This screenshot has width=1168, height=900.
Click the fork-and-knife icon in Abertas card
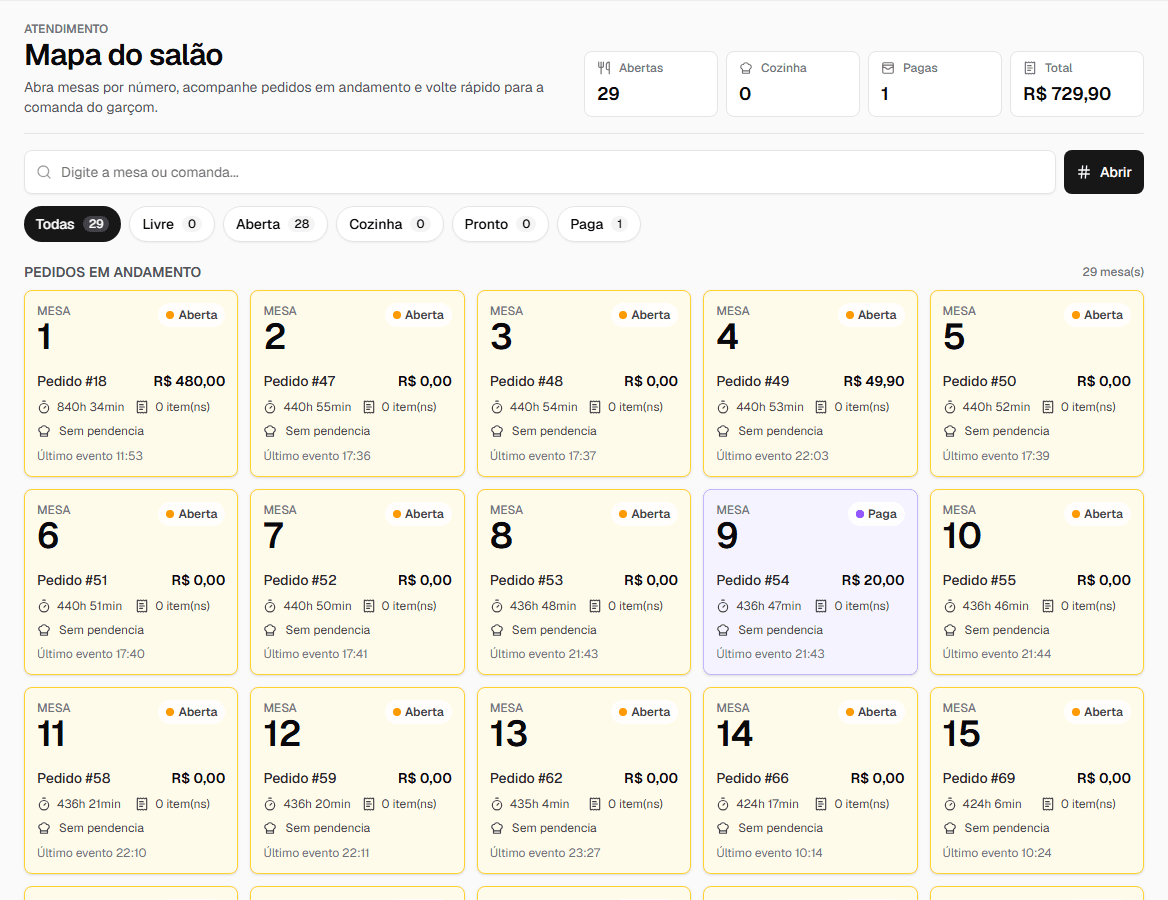[604, 68]
